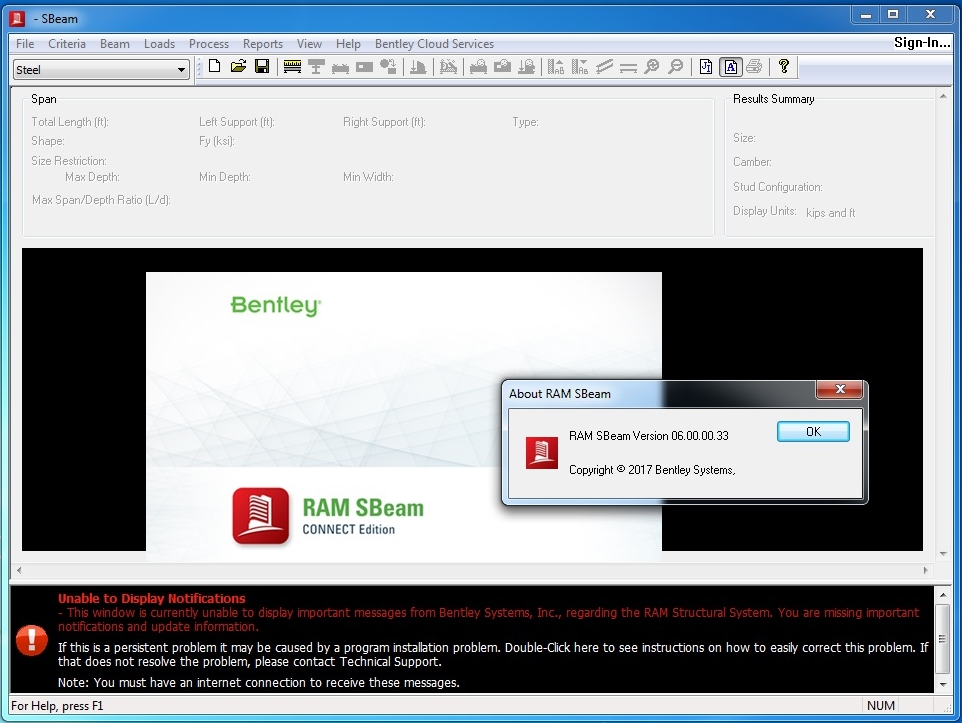Click horizontal scrollbar left arrow

(x=19, y=570)
